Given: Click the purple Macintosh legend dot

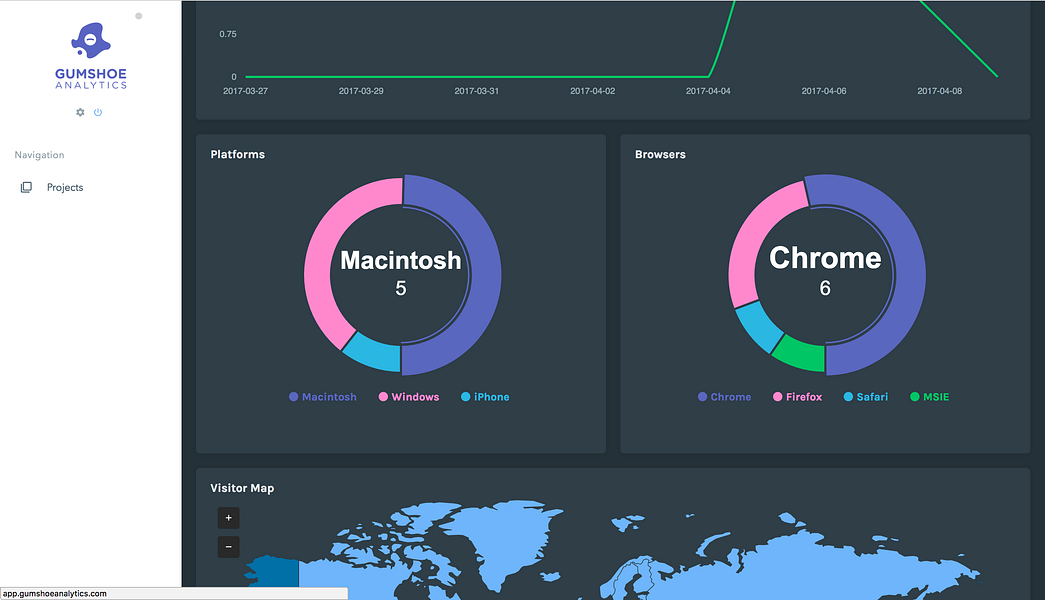Looking at the screenshot, I should [x=293, y=396].
